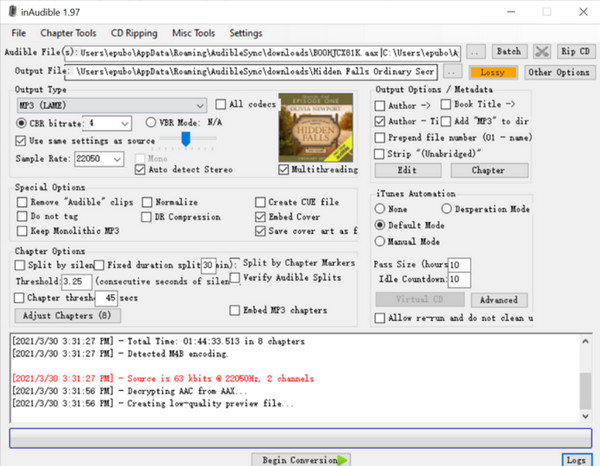Screen dimensions: 600x466
Task: Enable the DR Compression checkbox
Action: (146, 217)
